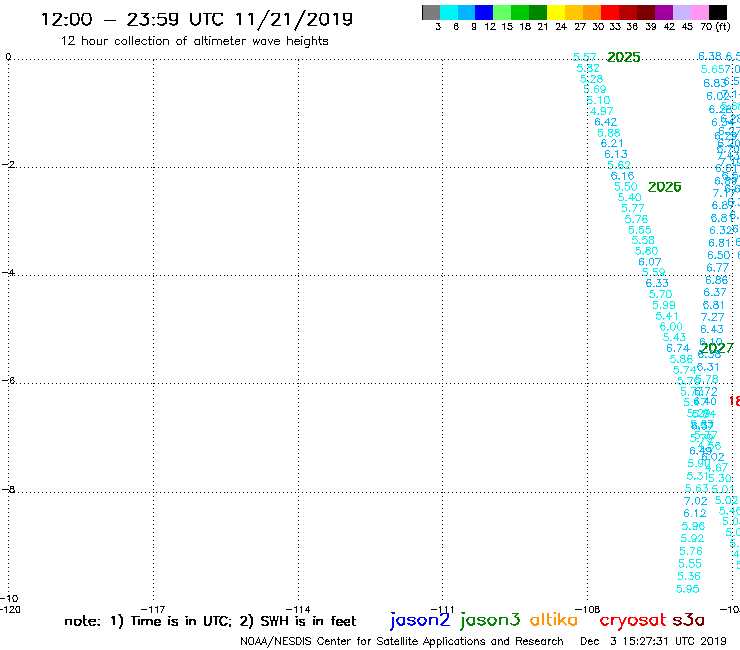
Task: Click the date title 12:00 – 23:59 UTC 11/21/2019
Action: (197, 19)
